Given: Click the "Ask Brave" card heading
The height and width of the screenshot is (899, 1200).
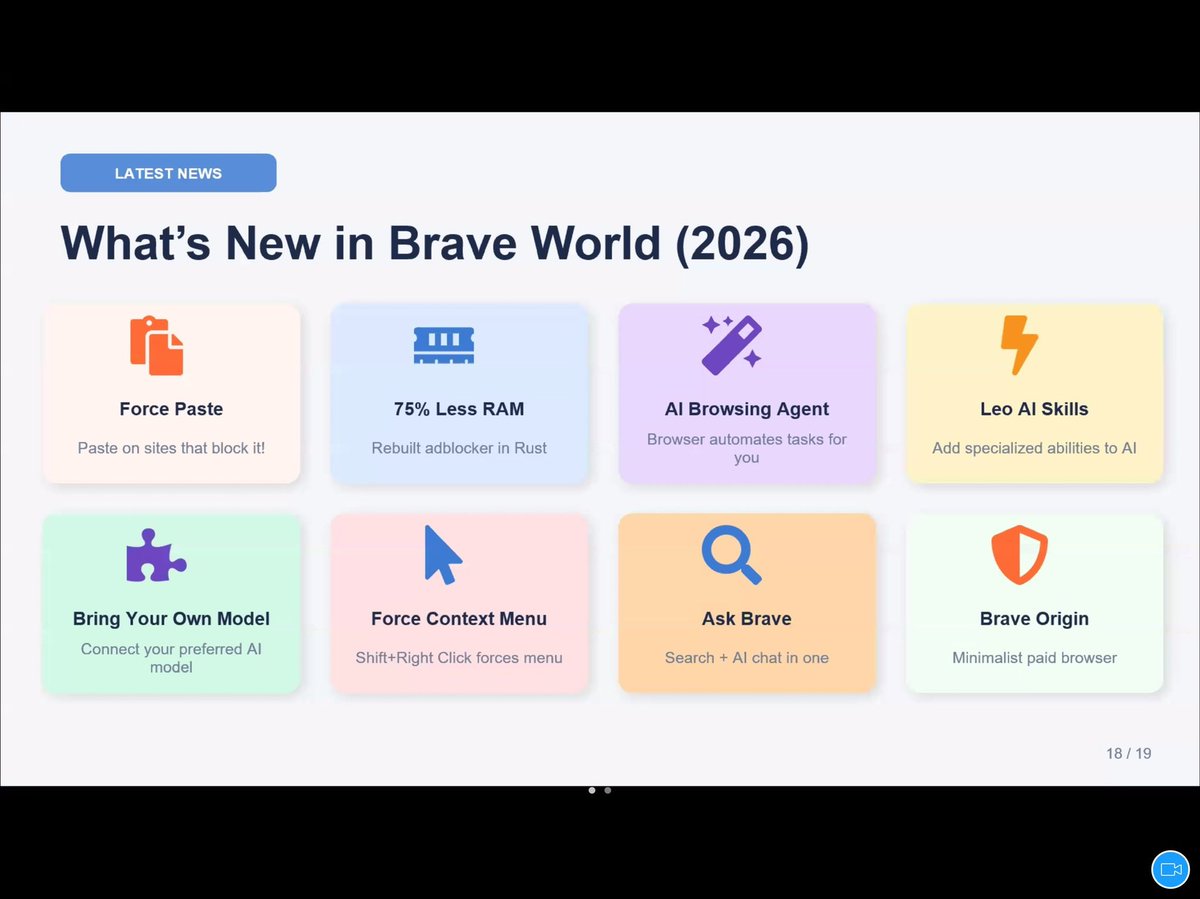Looking at the screenshot, I should [747, 619].
